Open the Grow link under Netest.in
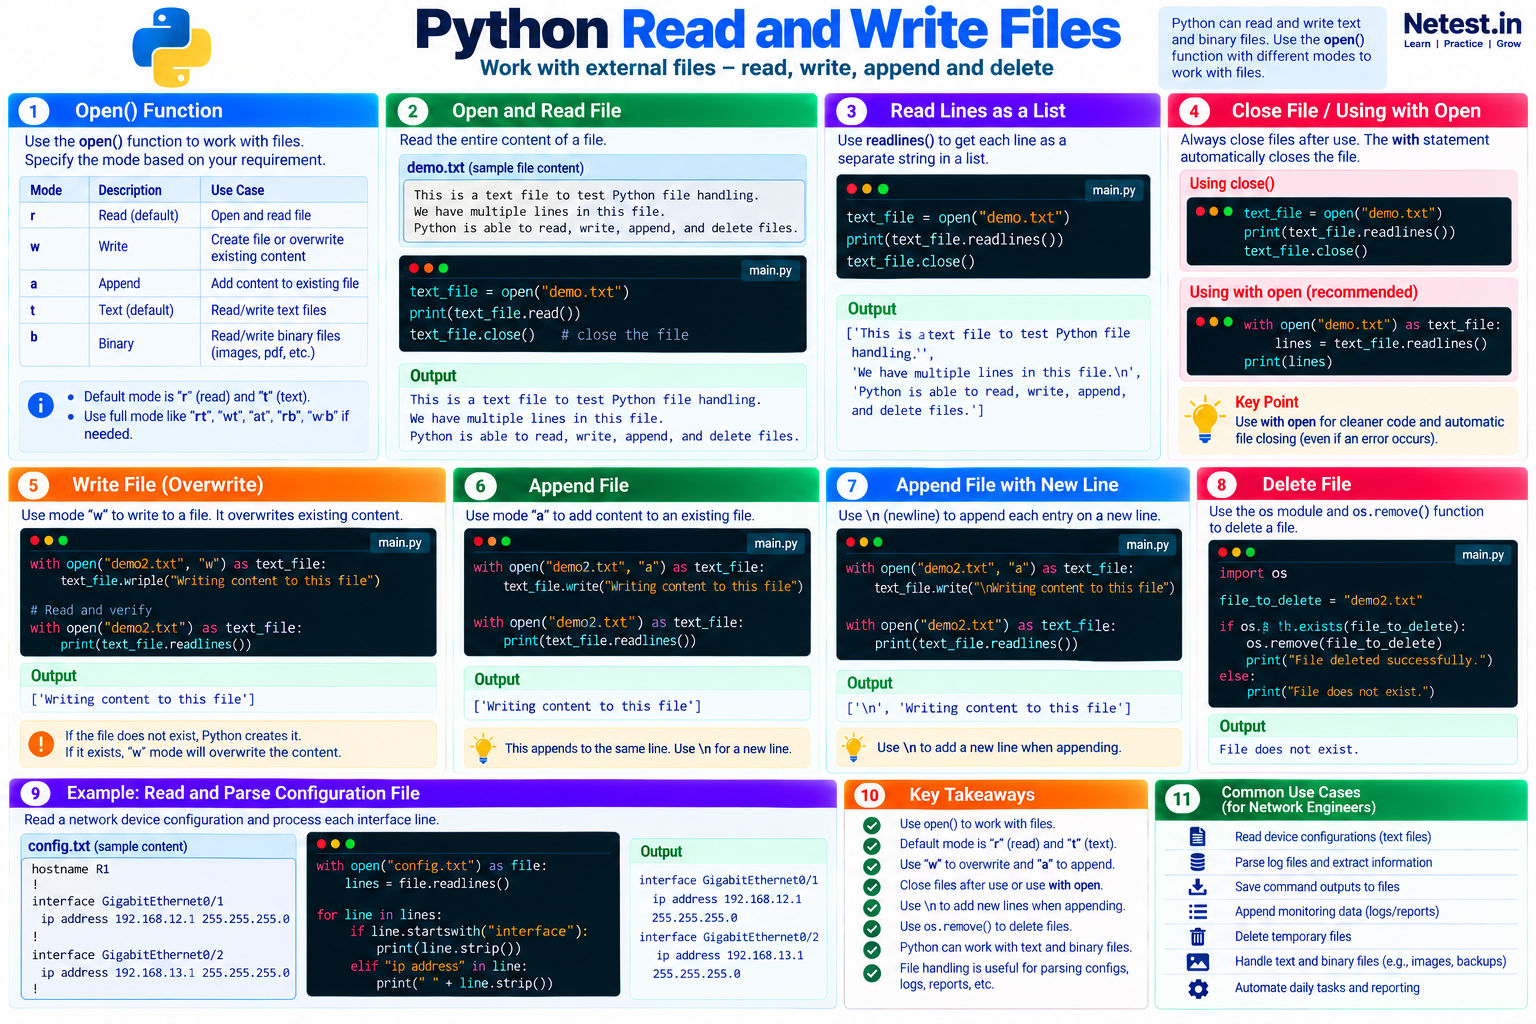The width and height of the screenshot is (1536, 1024). [x=1509, y=44]
